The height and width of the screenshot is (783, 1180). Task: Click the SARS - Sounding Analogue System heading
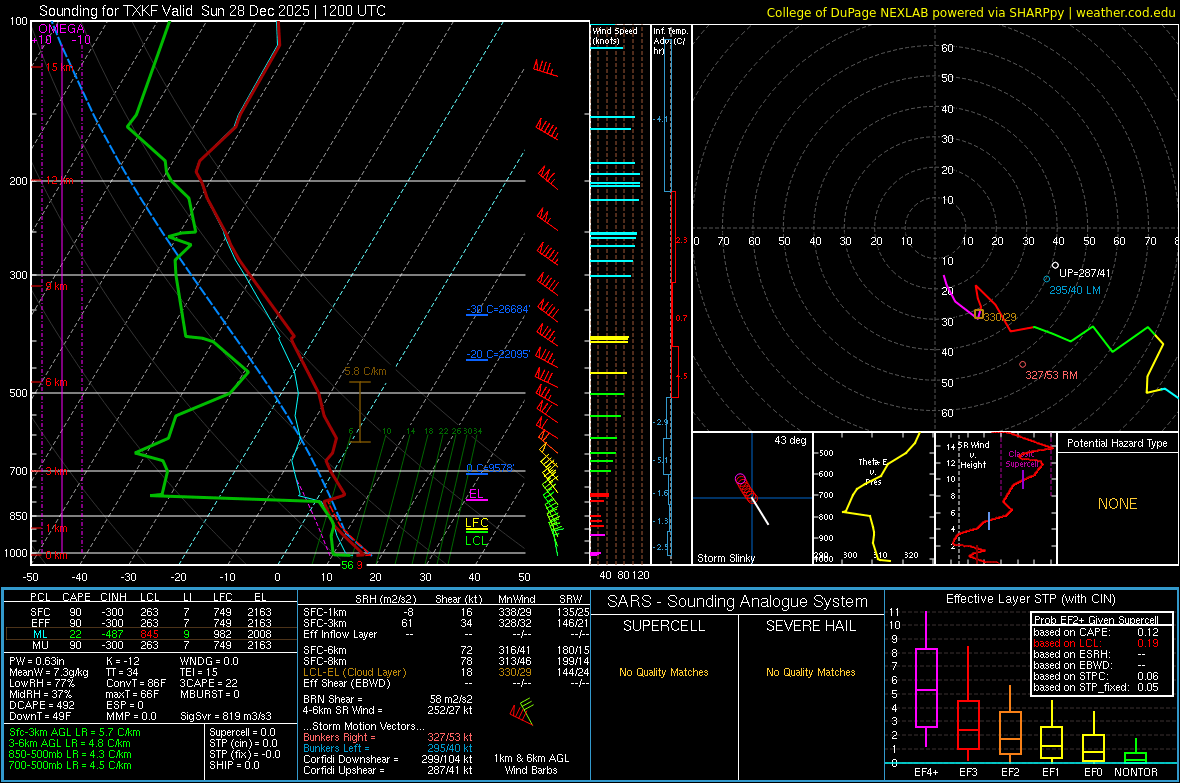[x=737, y=602]
